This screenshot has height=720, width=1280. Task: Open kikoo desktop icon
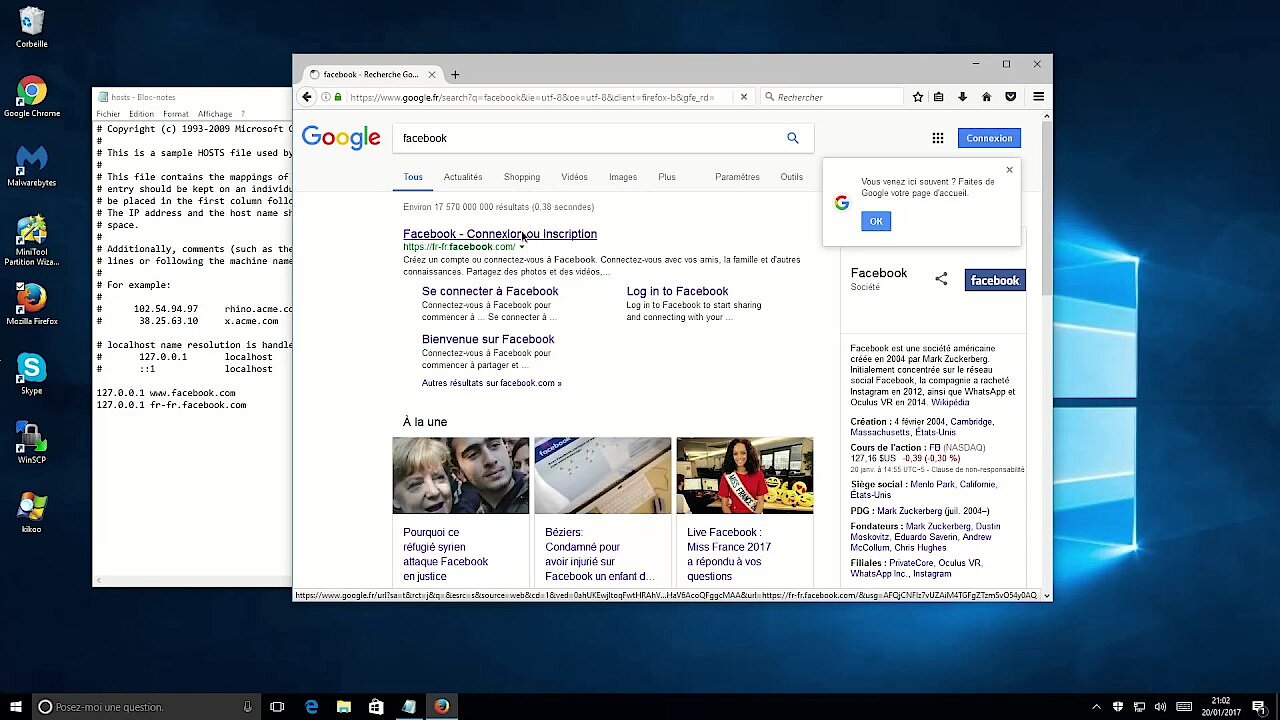click(x=32, y=513)
